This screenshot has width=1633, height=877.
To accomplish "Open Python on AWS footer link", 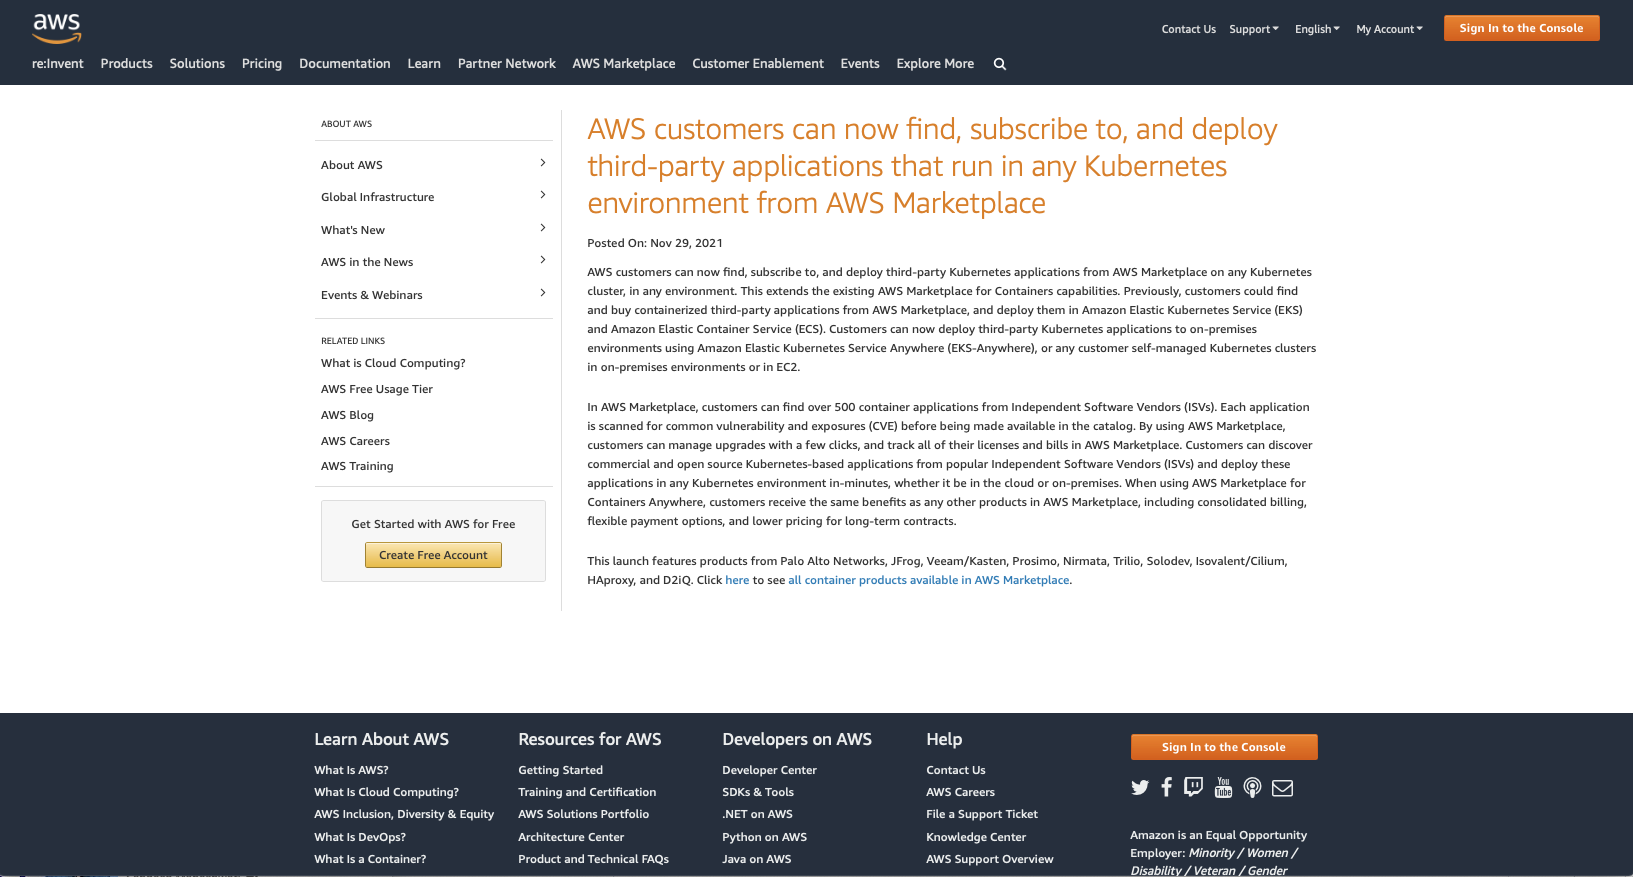I will coord(764,837).
